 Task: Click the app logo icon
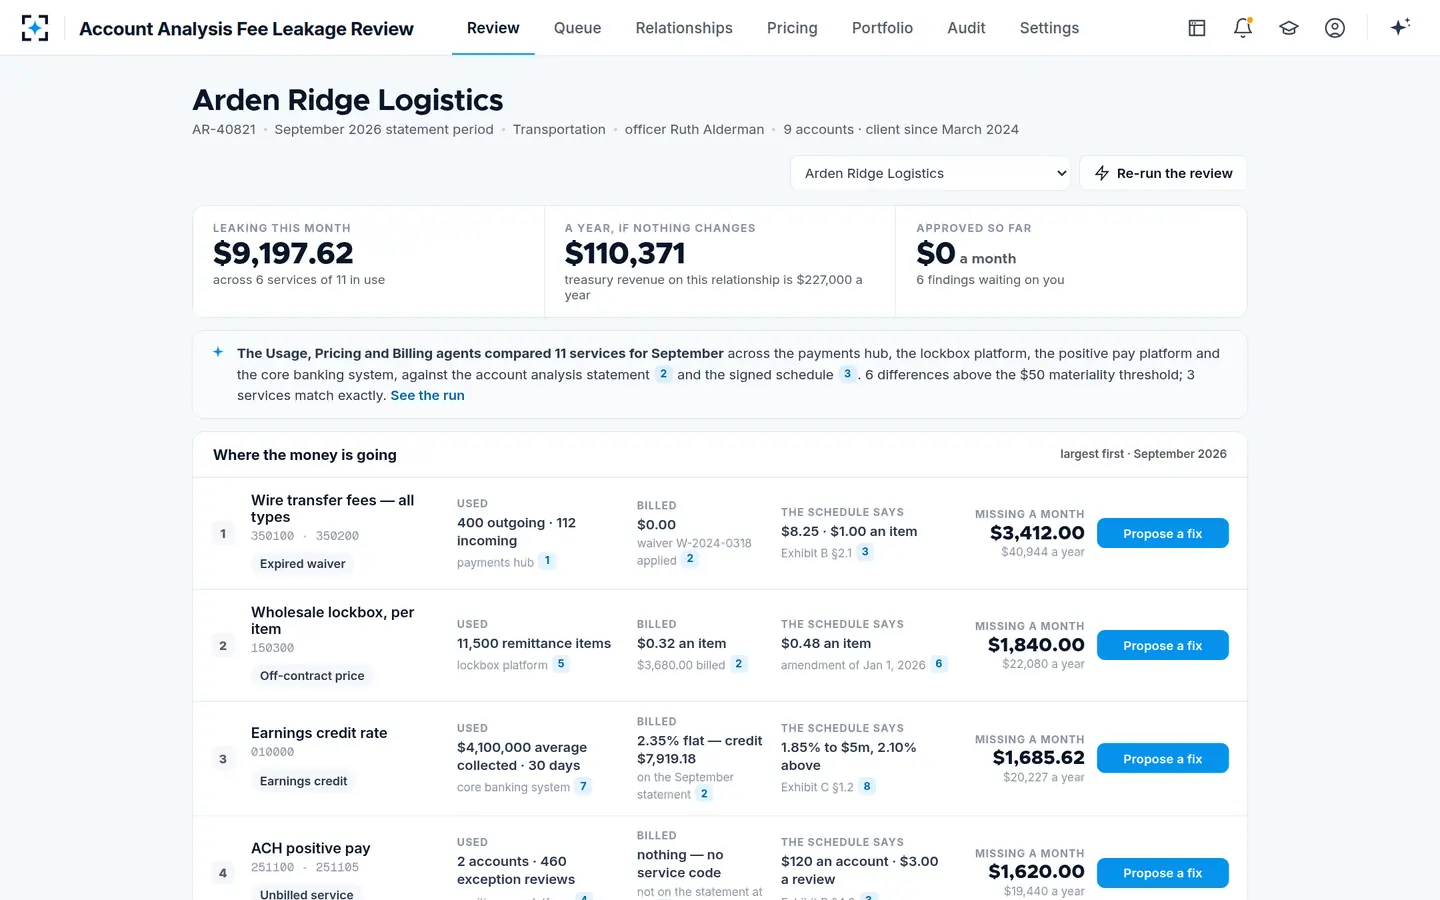tap(35, 28)
